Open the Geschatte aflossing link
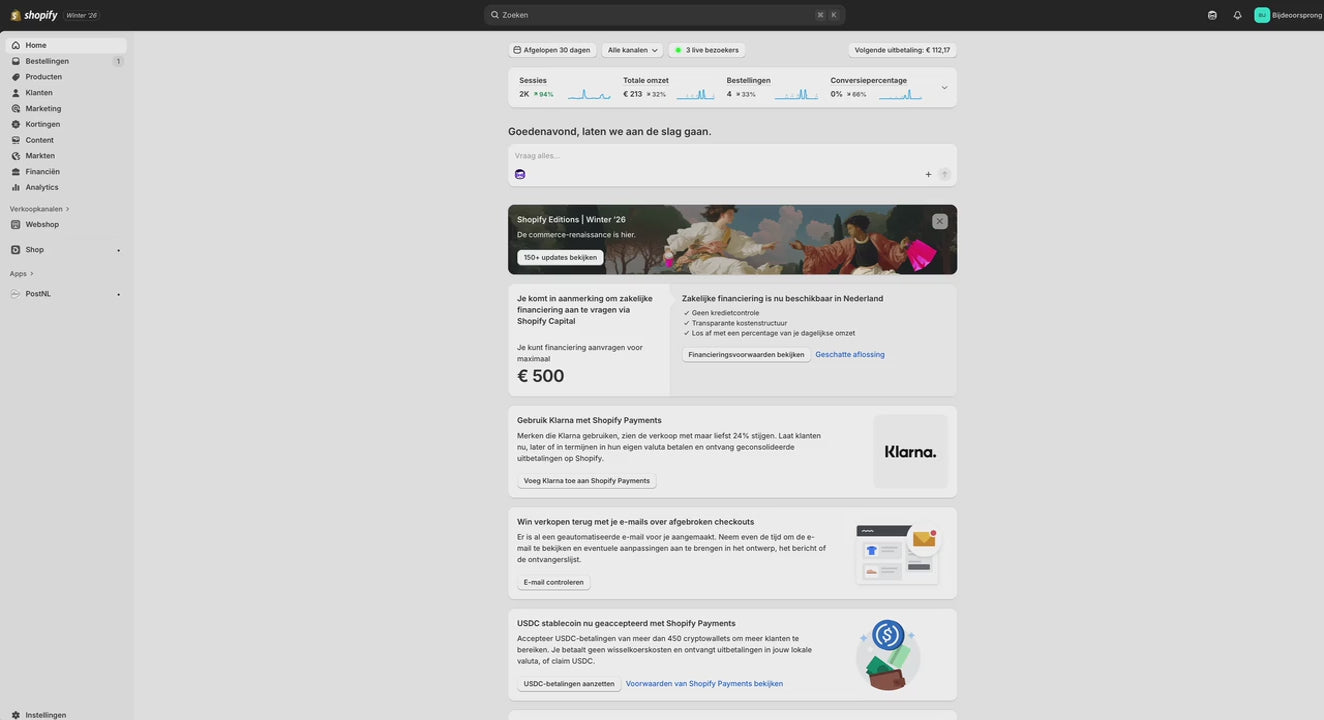Viewport: 1324px width, 720px height. click(x=850, y=354)
